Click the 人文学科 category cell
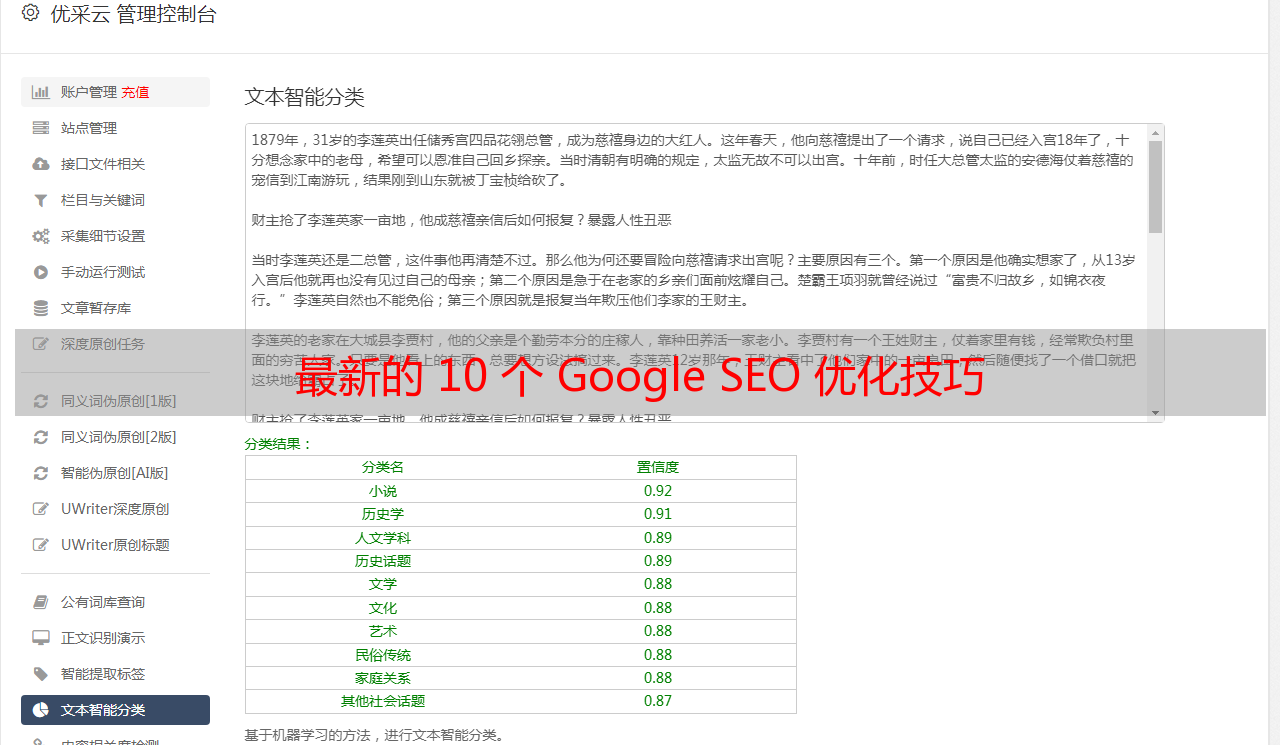The image size is (1280, 745). click(383, 538)
